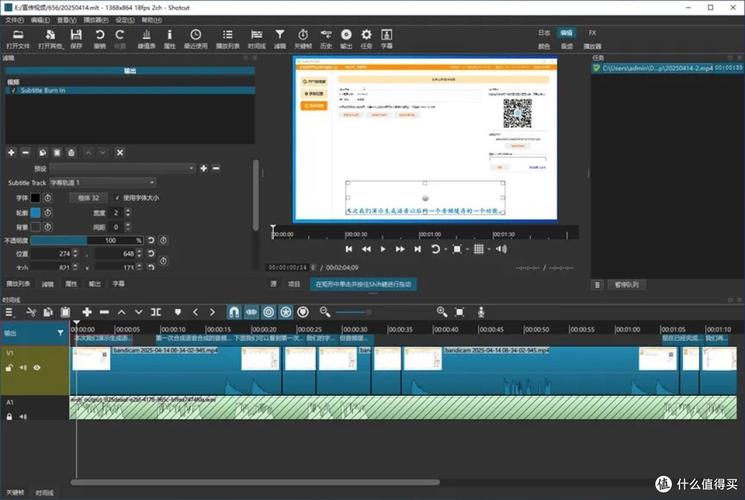The width and height of the screenshot is (745, 500).
Task: Open the player zoom dropdown arrow
Action: pos(467,250)
